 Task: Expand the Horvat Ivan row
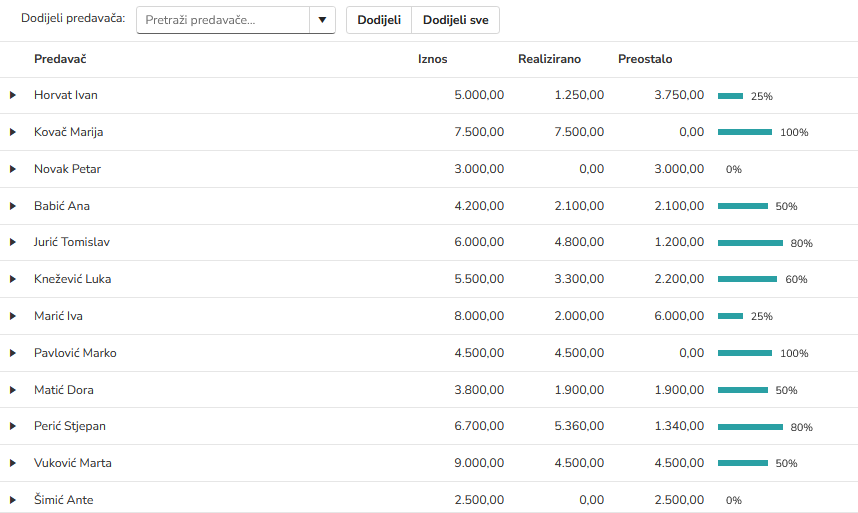pyautogui.click(x=13, y=95)
